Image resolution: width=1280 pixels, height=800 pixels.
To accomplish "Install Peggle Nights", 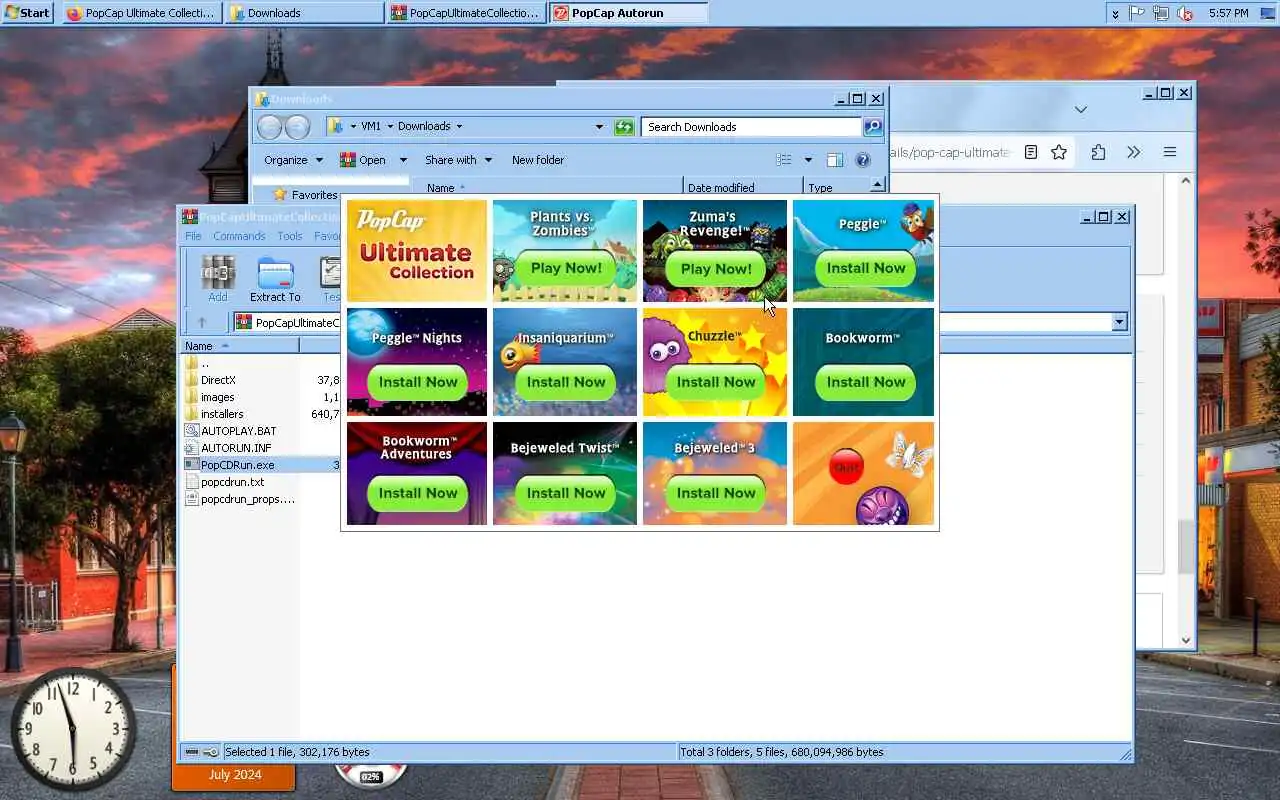I will point(418,382).
